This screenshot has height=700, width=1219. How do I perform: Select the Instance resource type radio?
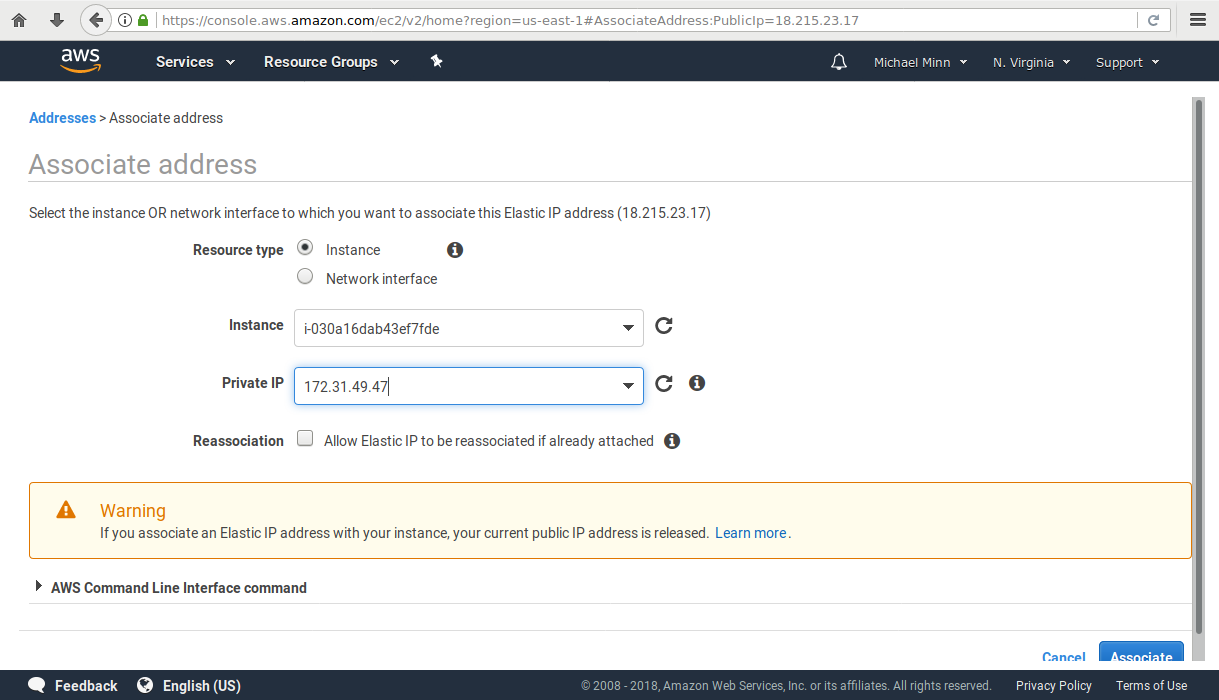305,248
